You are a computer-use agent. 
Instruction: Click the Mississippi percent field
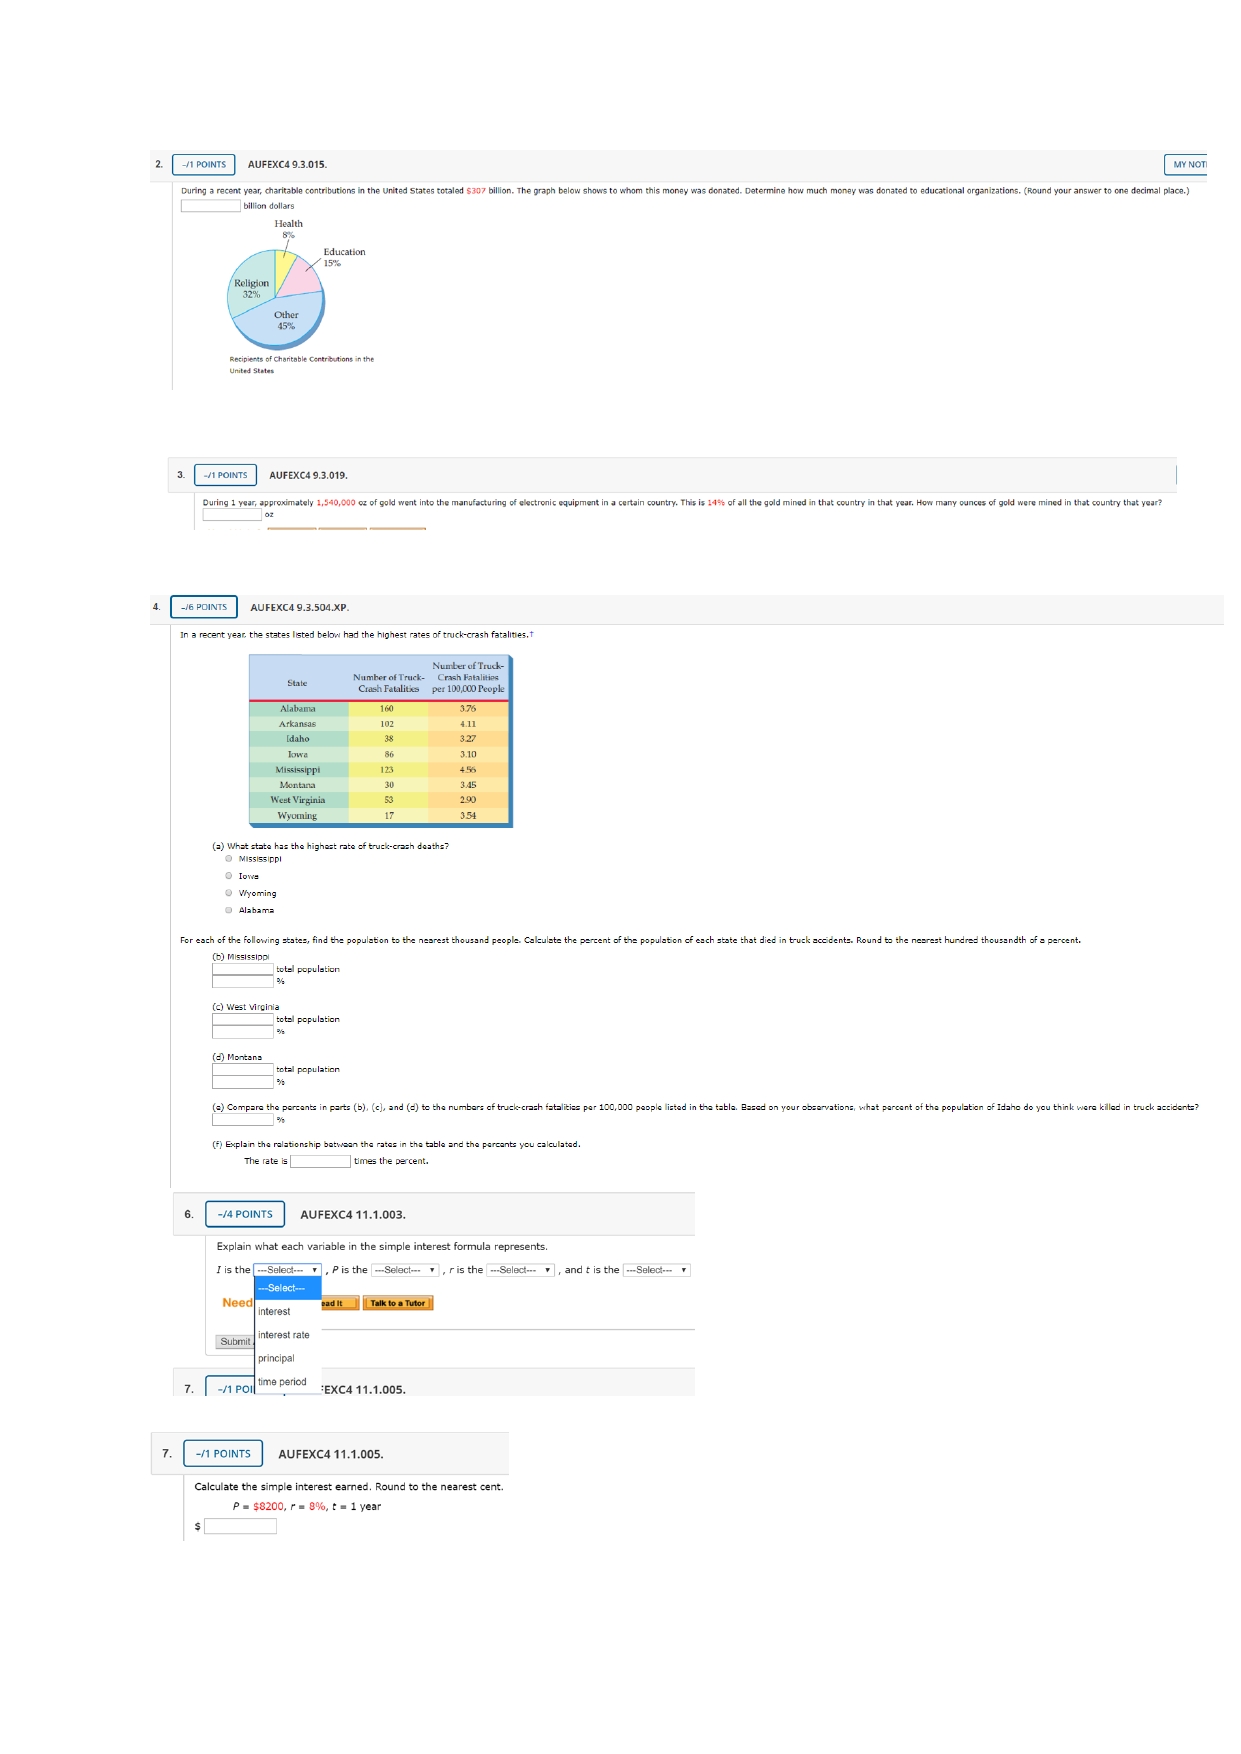tap(243, 981)
